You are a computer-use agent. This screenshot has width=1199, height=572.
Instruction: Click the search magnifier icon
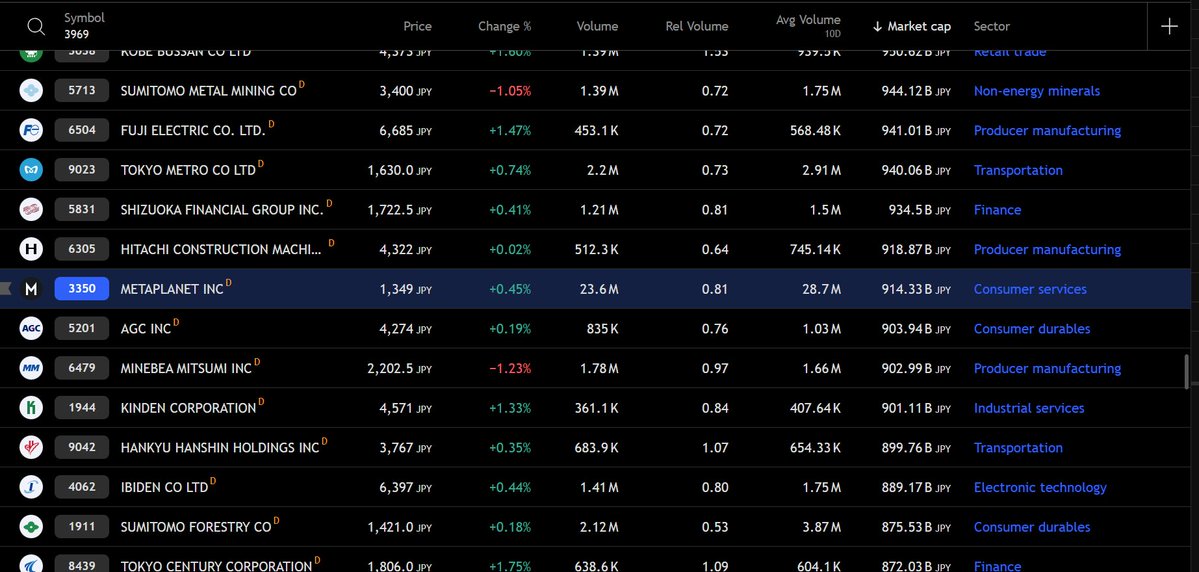pyautogui.click(x=36, y=26)
